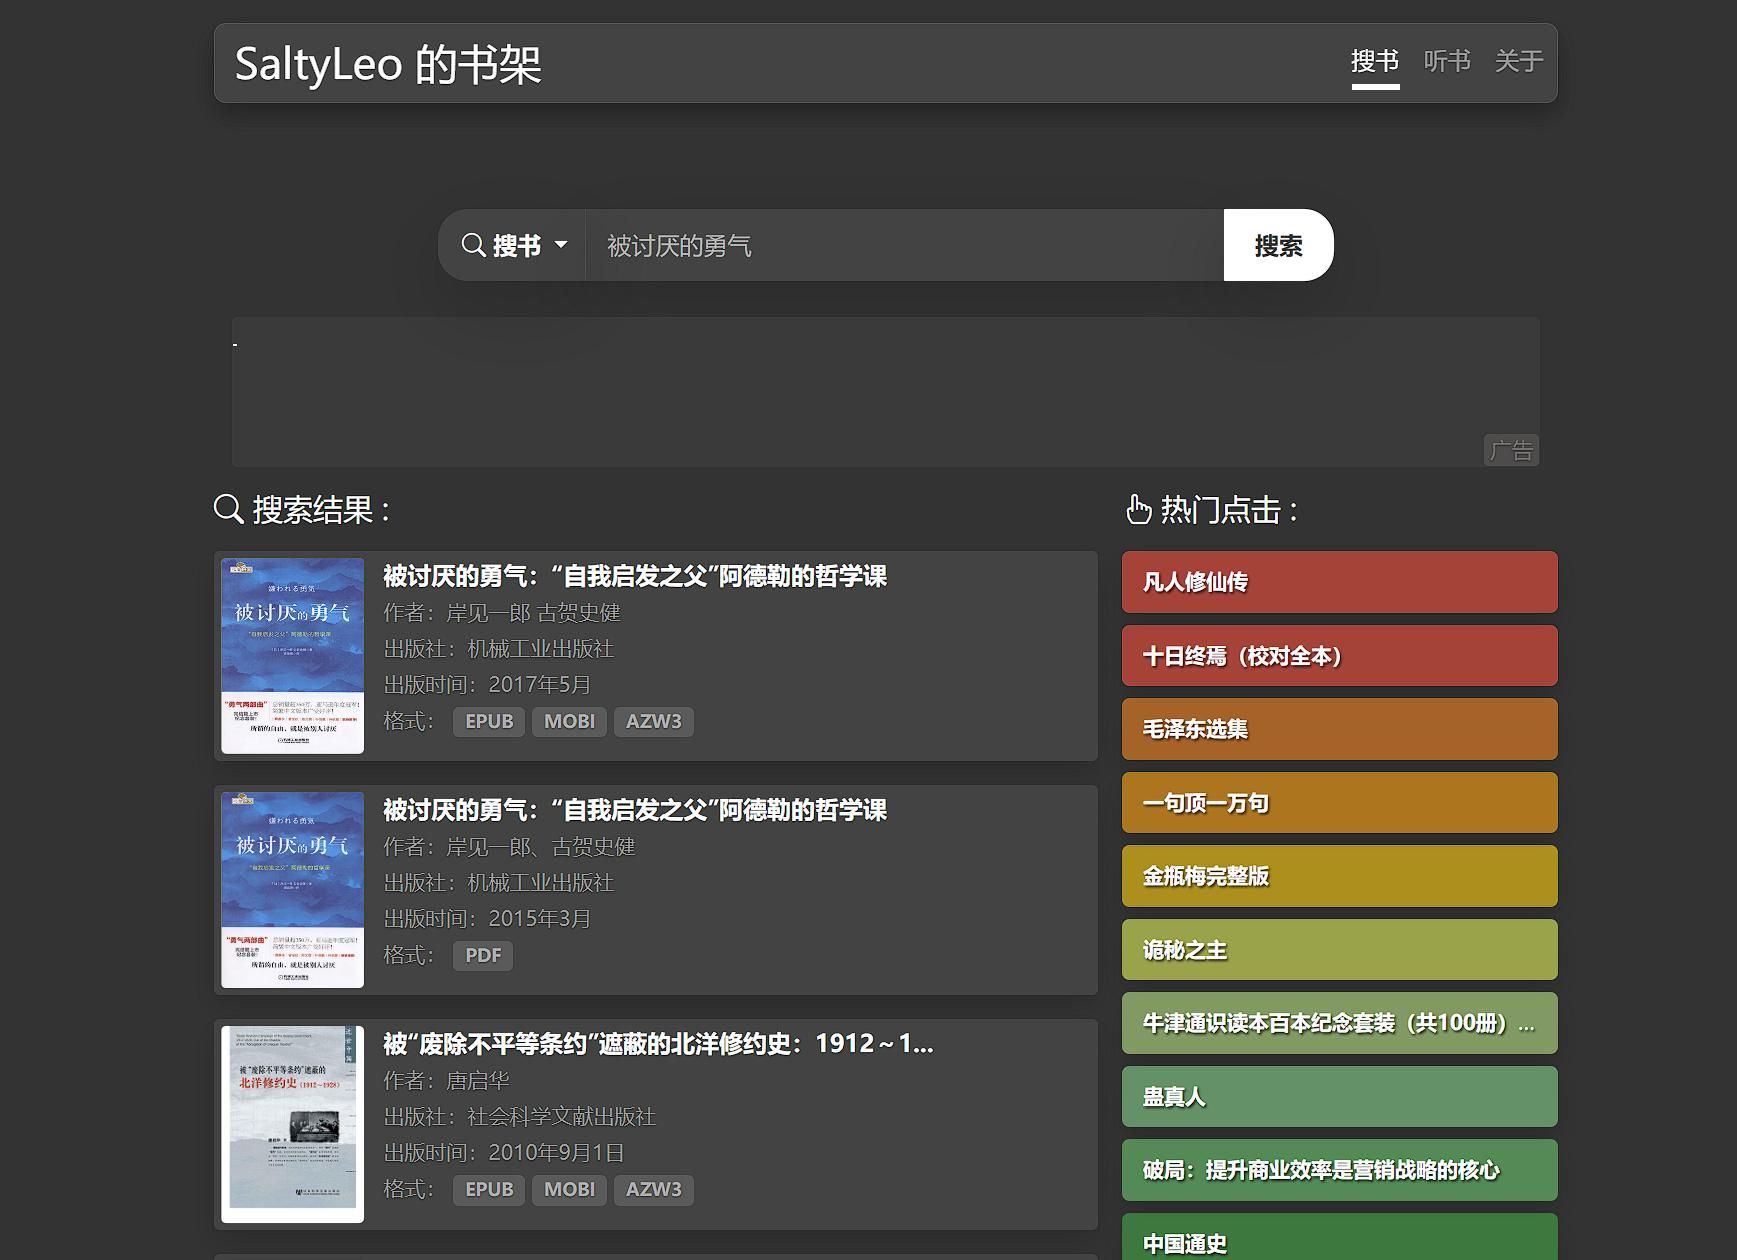
Task: Click the 搜索结果 heading text
Action: pyautogui.click(x=321, y=510)
